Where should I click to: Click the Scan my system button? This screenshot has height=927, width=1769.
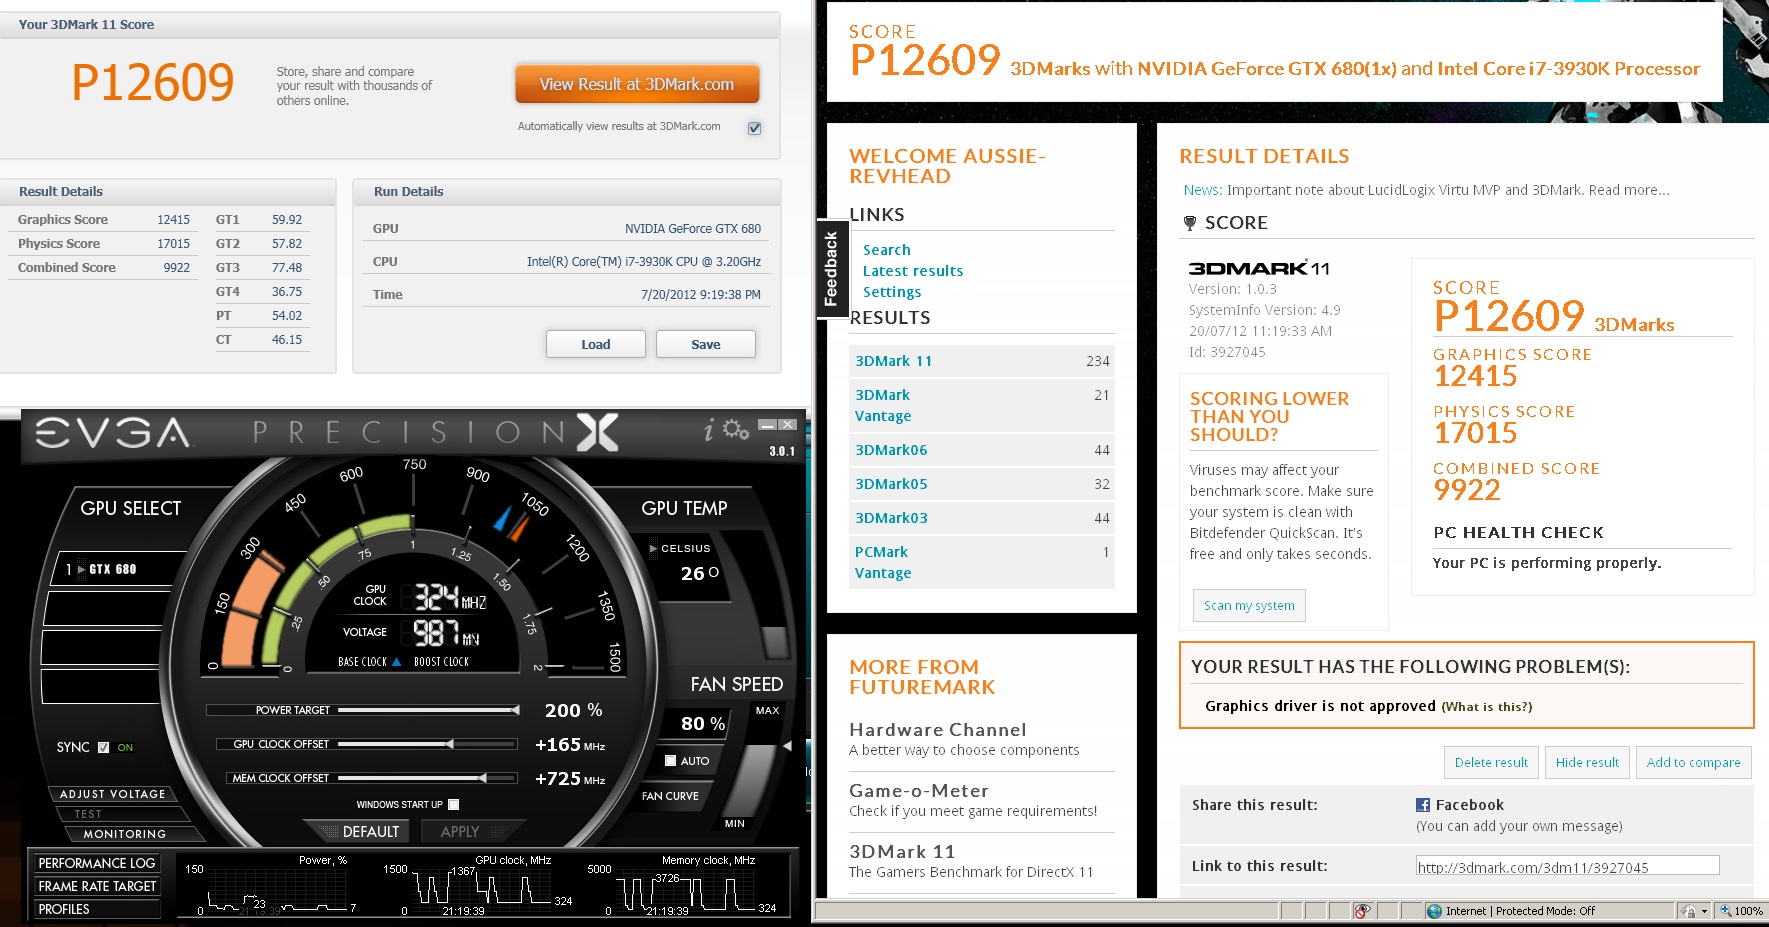point(1249,606)
